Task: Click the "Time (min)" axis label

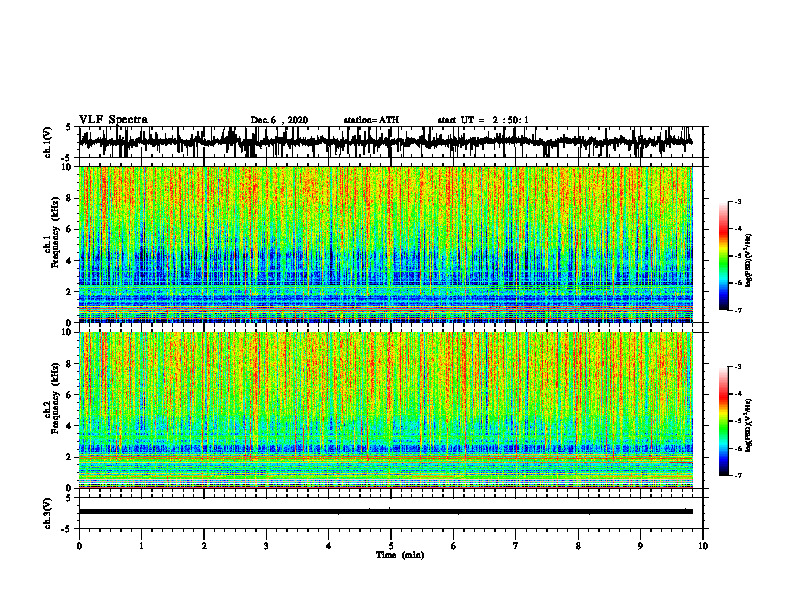Action: click(x=400, y=555)
